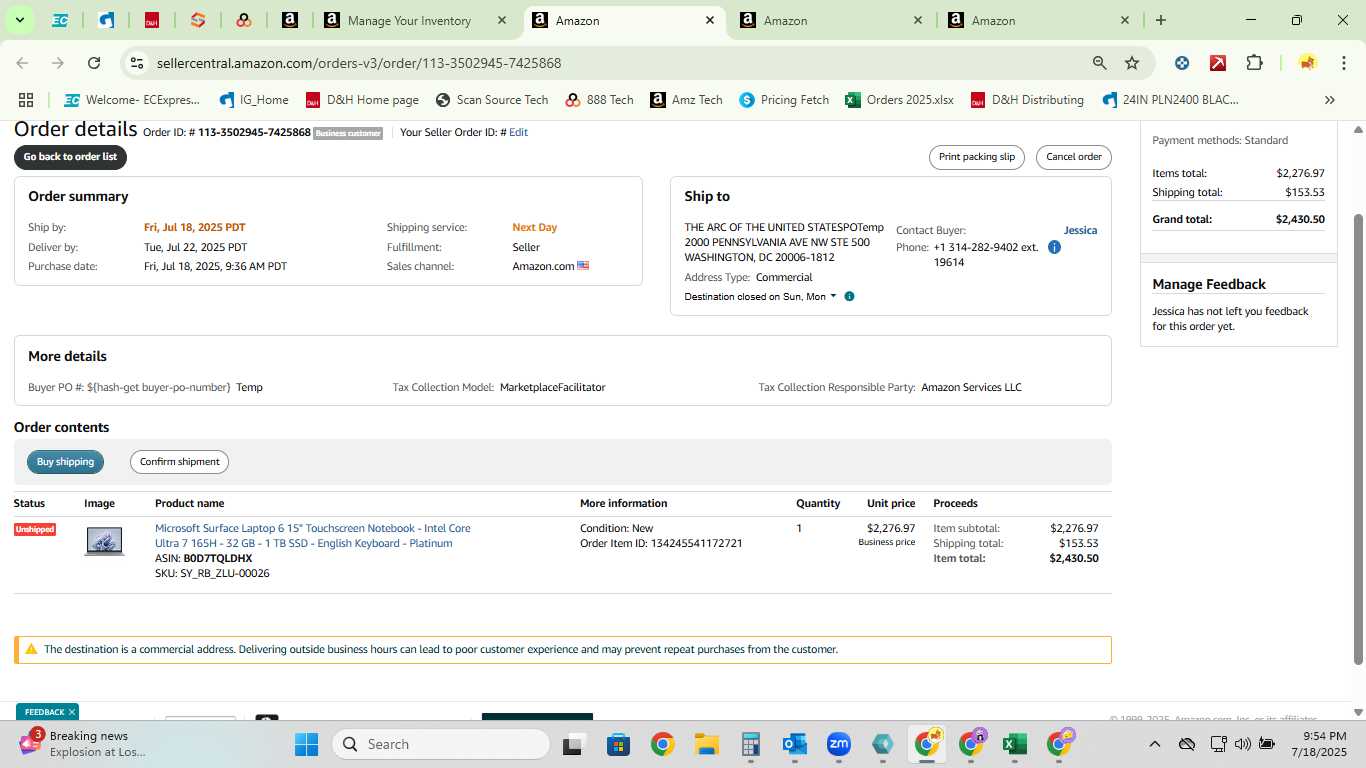
Task: Reload the current page
Action: tap(94, 63)
